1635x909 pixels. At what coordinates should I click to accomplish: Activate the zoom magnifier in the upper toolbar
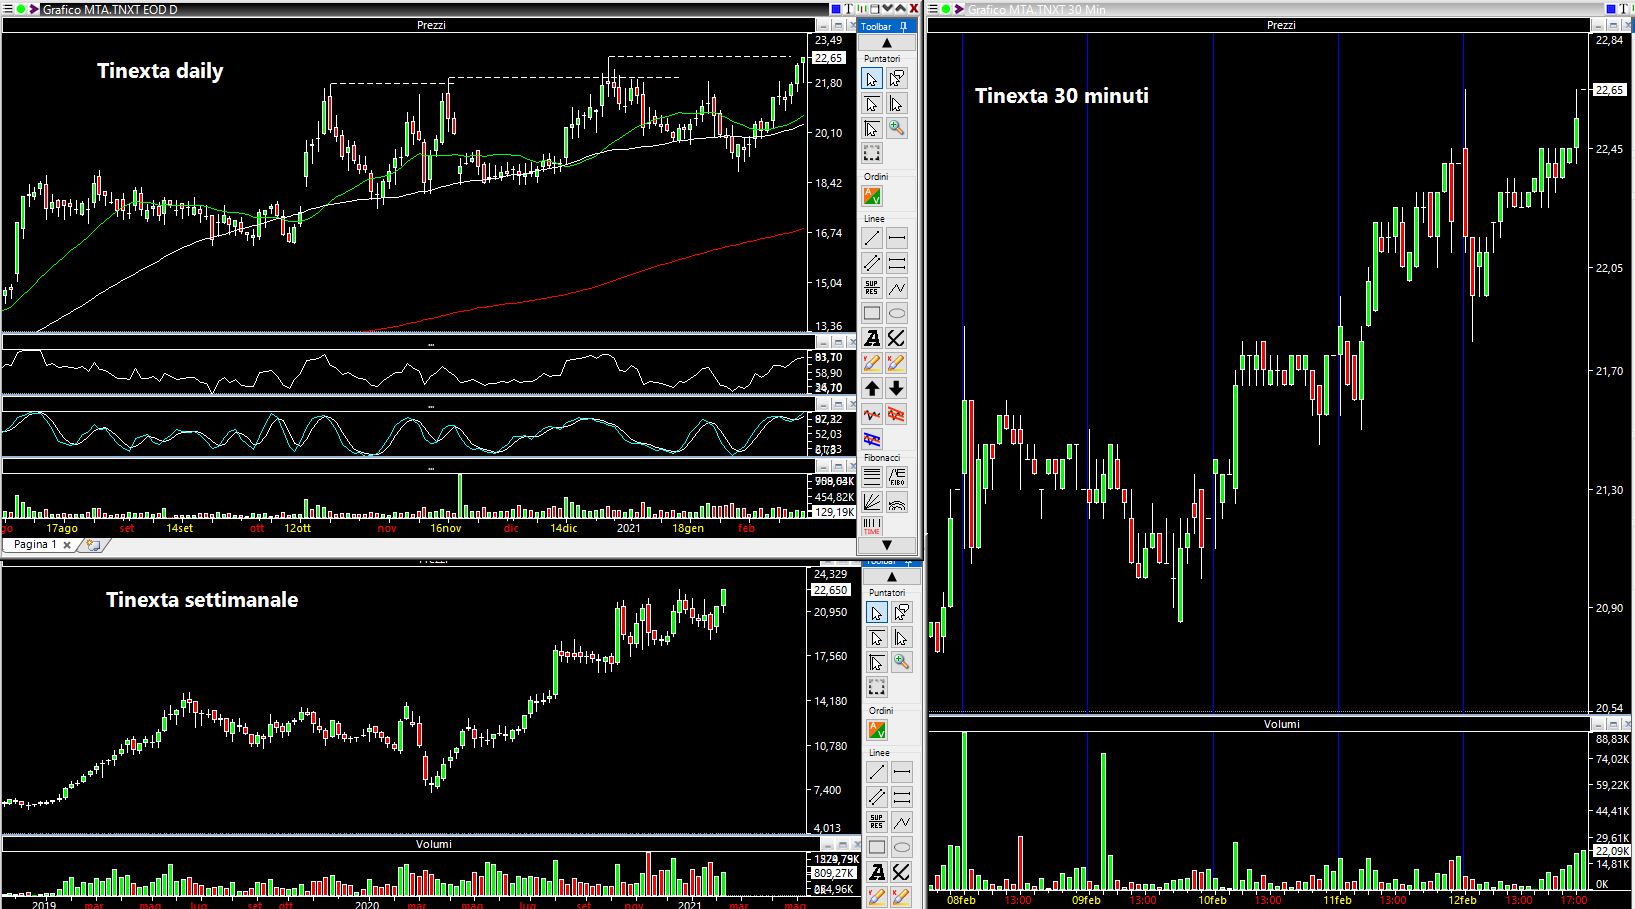tap(896, 128)
